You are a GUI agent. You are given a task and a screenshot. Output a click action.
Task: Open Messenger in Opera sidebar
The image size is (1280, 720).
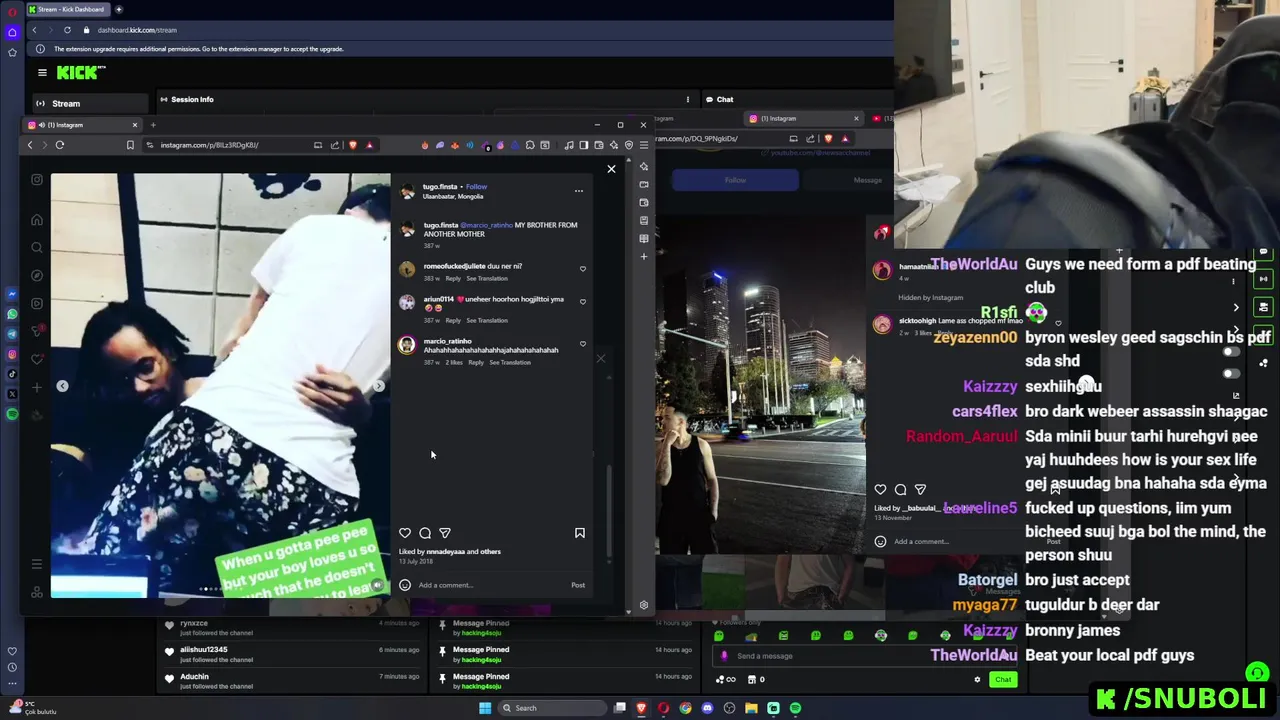pyautogui.click(x=12, y=294)
